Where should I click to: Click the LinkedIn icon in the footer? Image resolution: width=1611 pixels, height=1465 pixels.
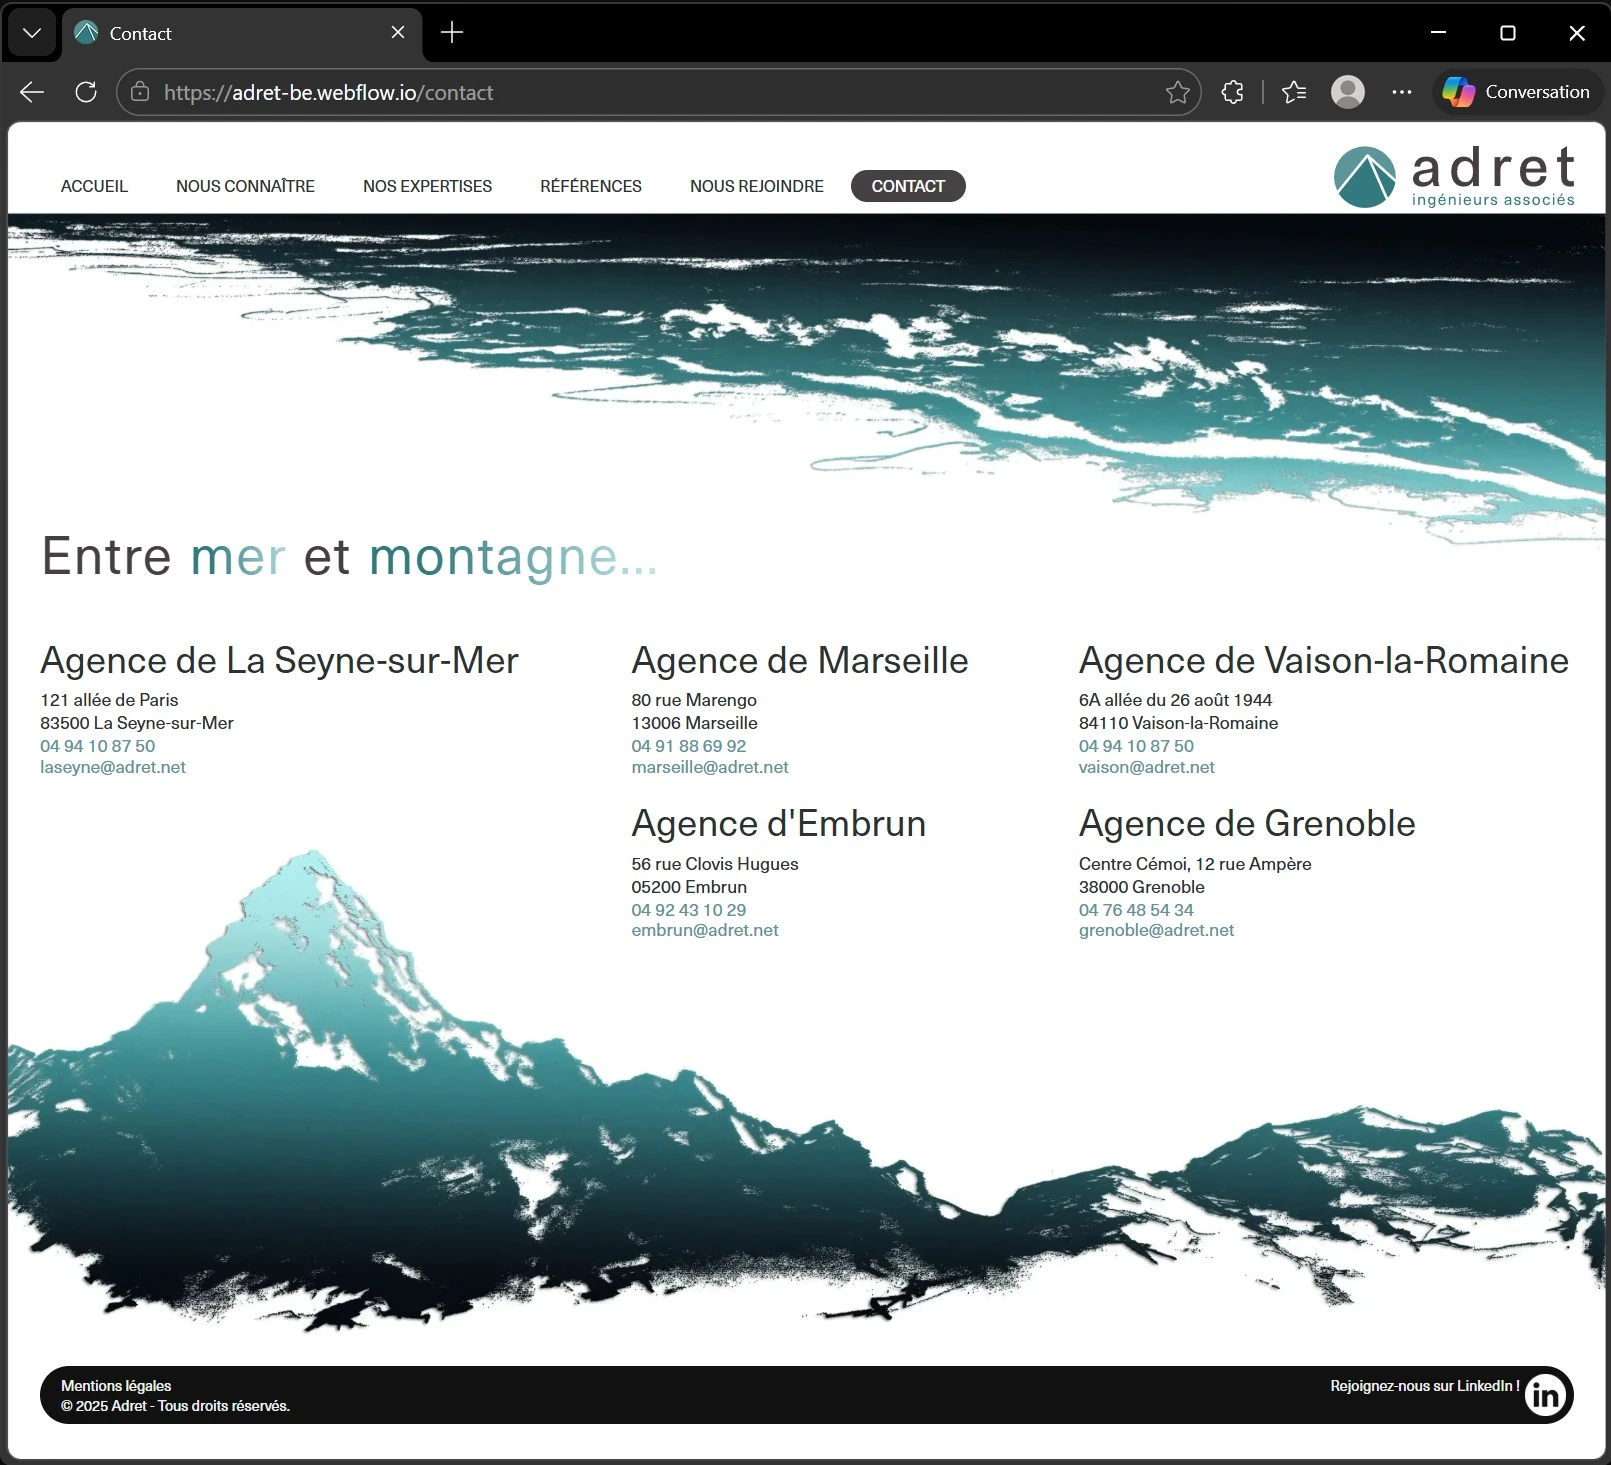(x=1544, y=1394)
